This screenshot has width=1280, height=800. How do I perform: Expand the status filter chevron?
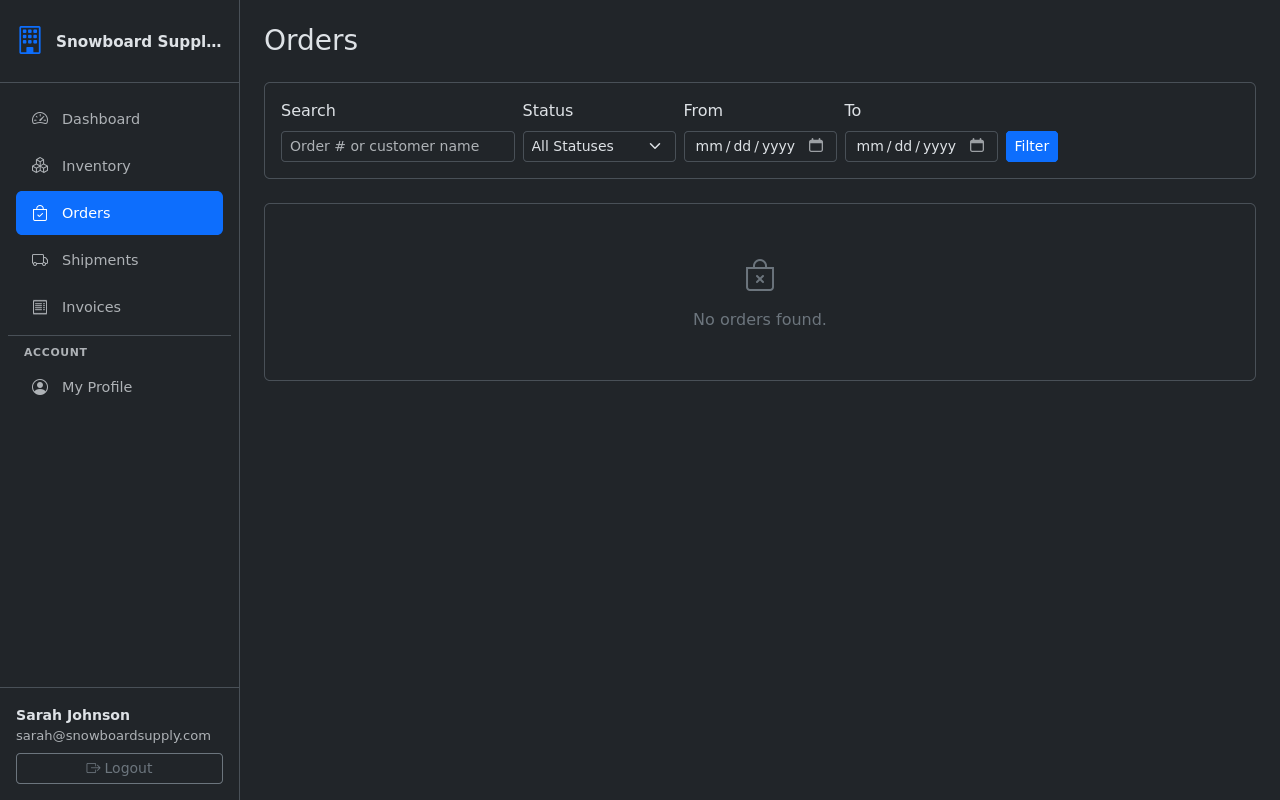click(655, 146)
